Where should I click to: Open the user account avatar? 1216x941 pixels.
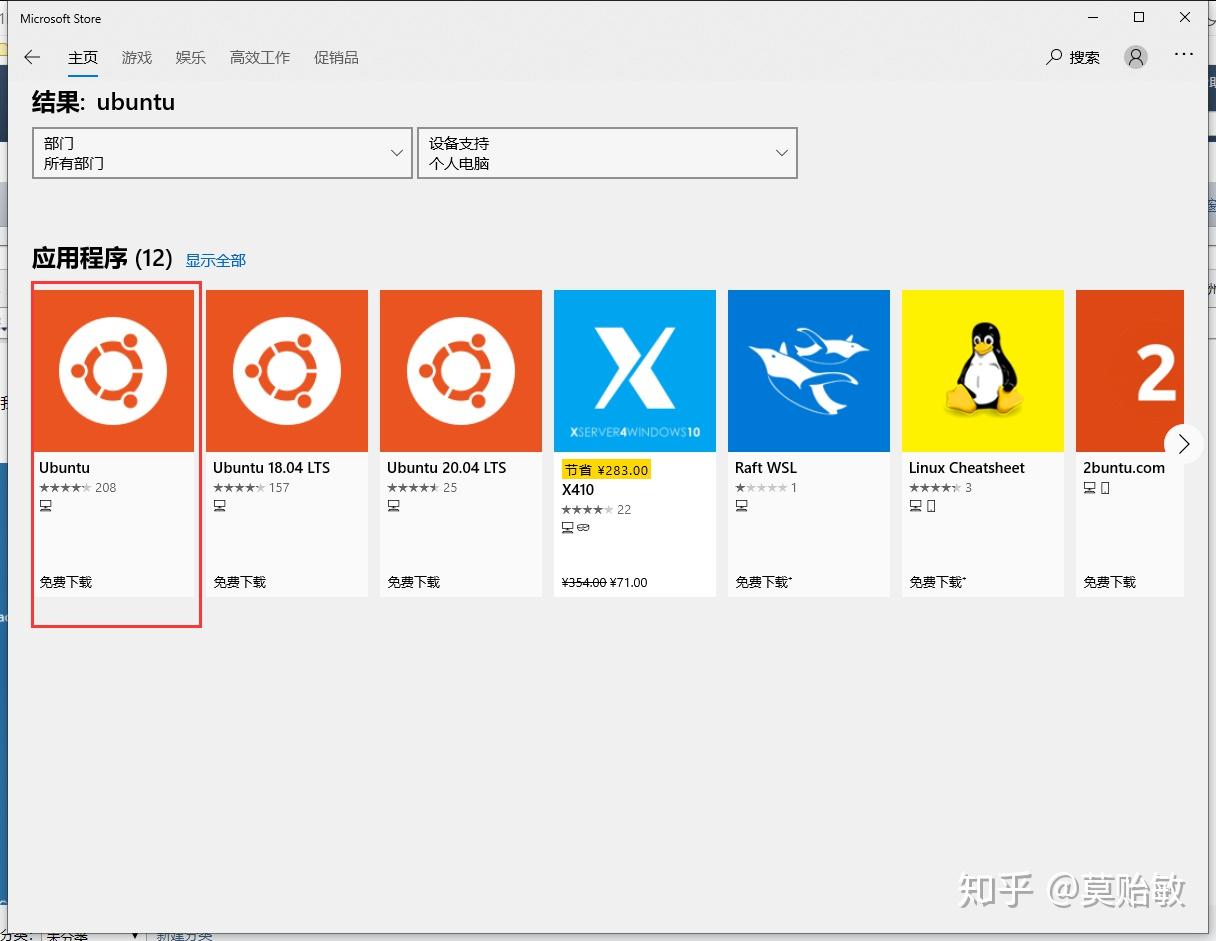1136,57
